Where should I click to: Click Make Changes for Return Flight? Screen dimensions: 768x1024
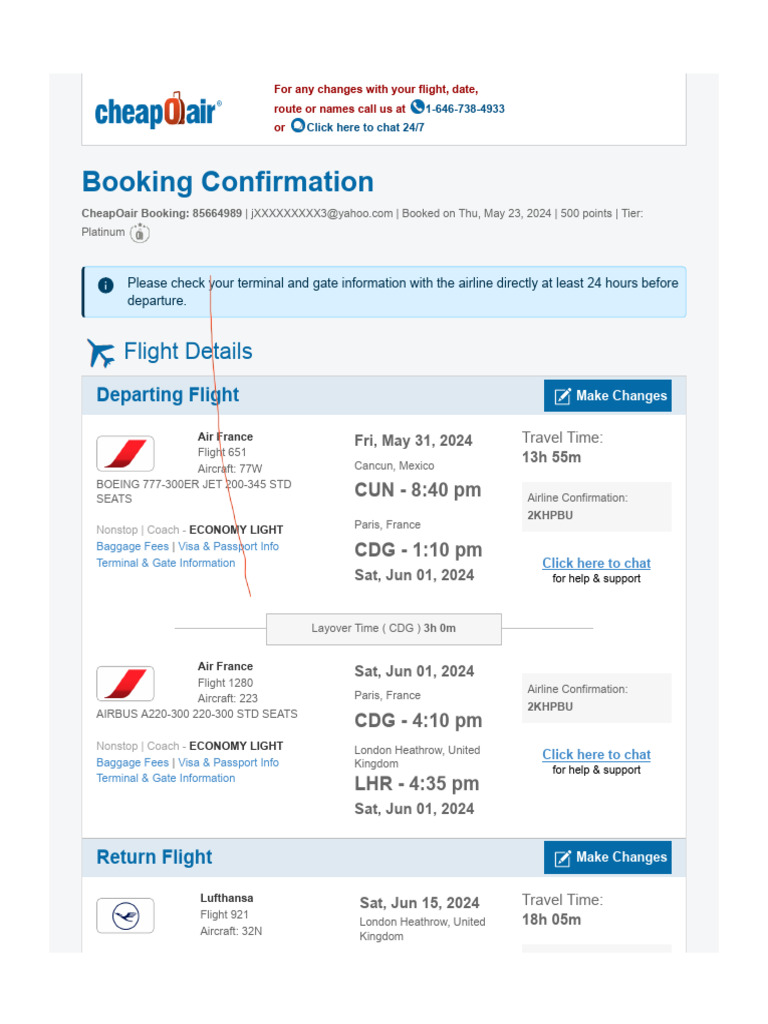pos(607,857)
